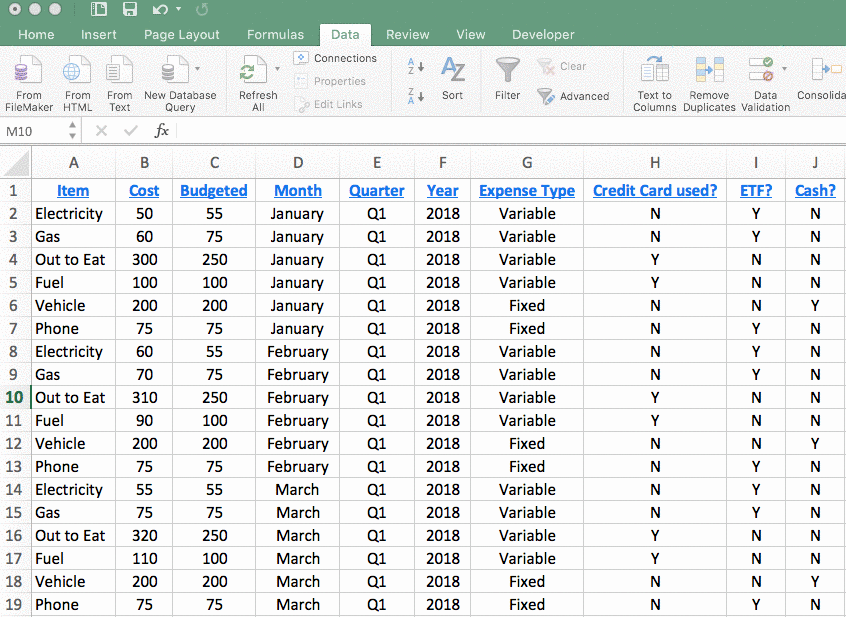Open the Review ribbon tab
Viewport: 846px width, 617px height.
click(407, 33)
